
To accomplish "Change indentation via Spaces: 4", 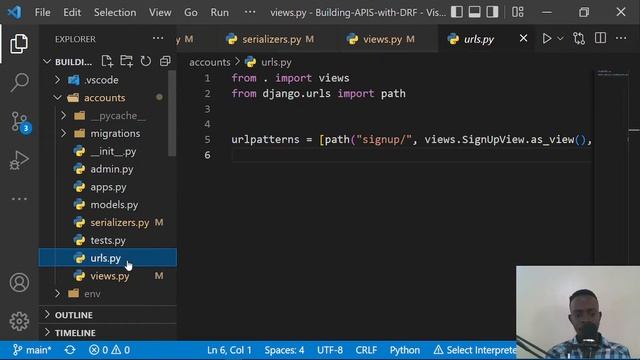I will 284,350.
